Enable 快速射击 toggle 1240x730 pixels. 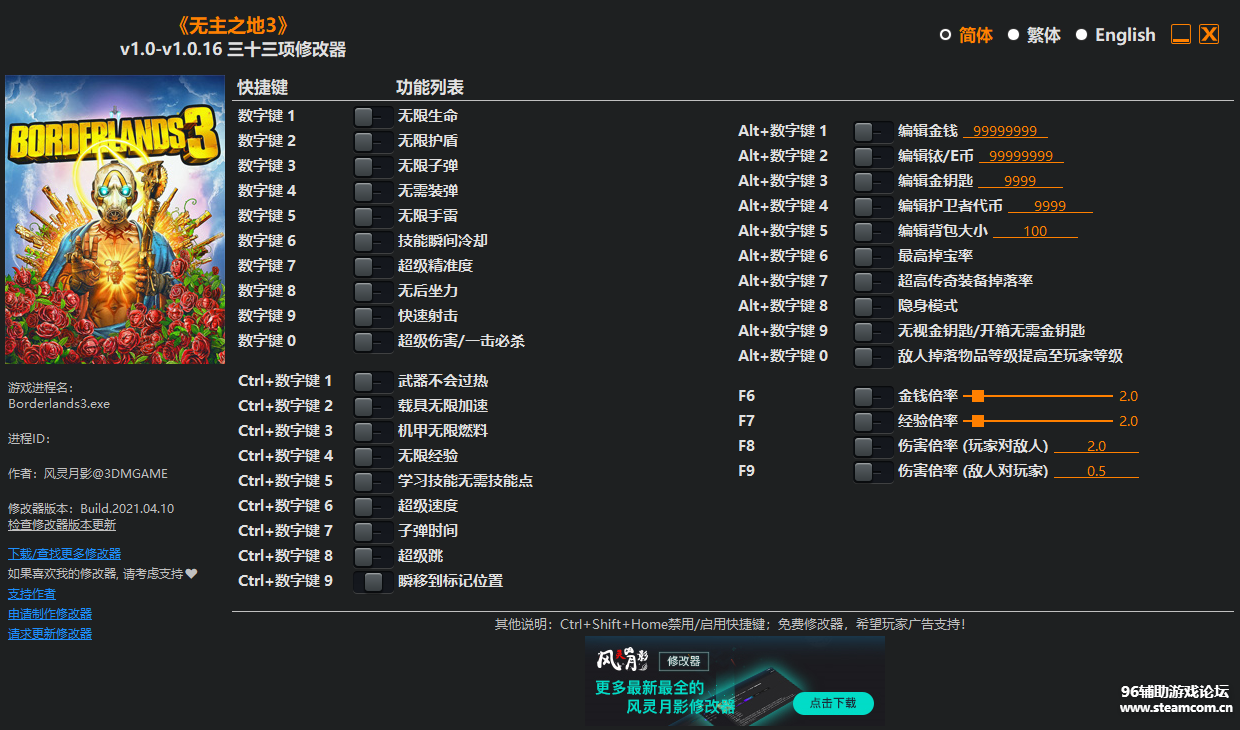pos(372,316)
